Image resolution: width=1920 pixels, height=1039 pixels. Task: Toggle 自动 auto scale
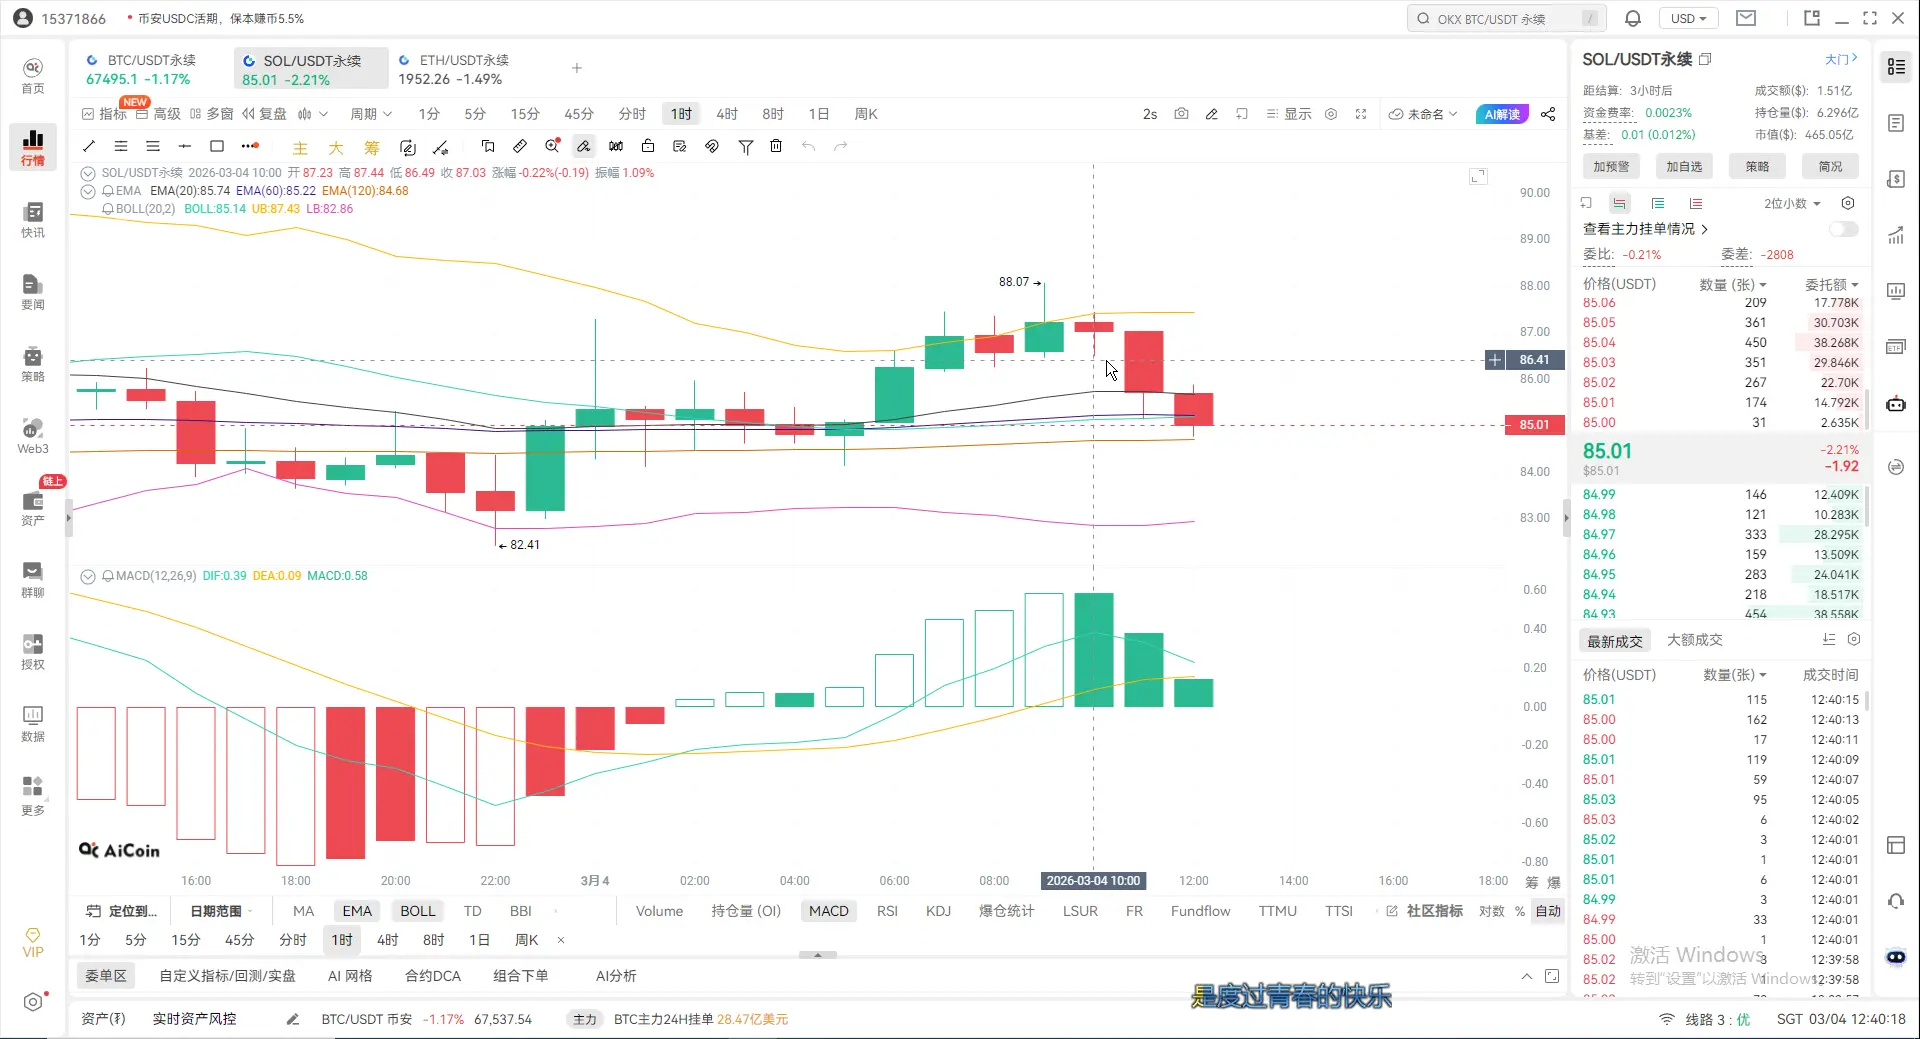(x=1548, y=911)
